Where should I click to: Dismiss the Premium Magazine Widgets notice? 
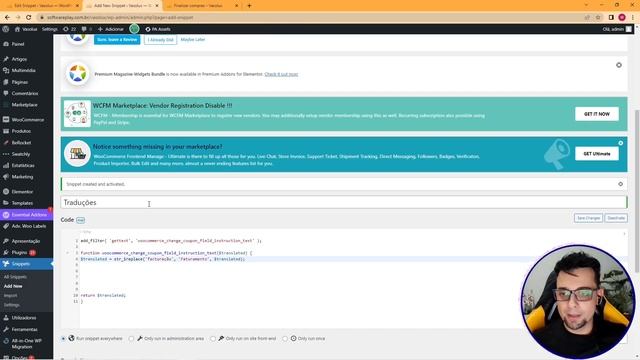click(x=619, y=65)
